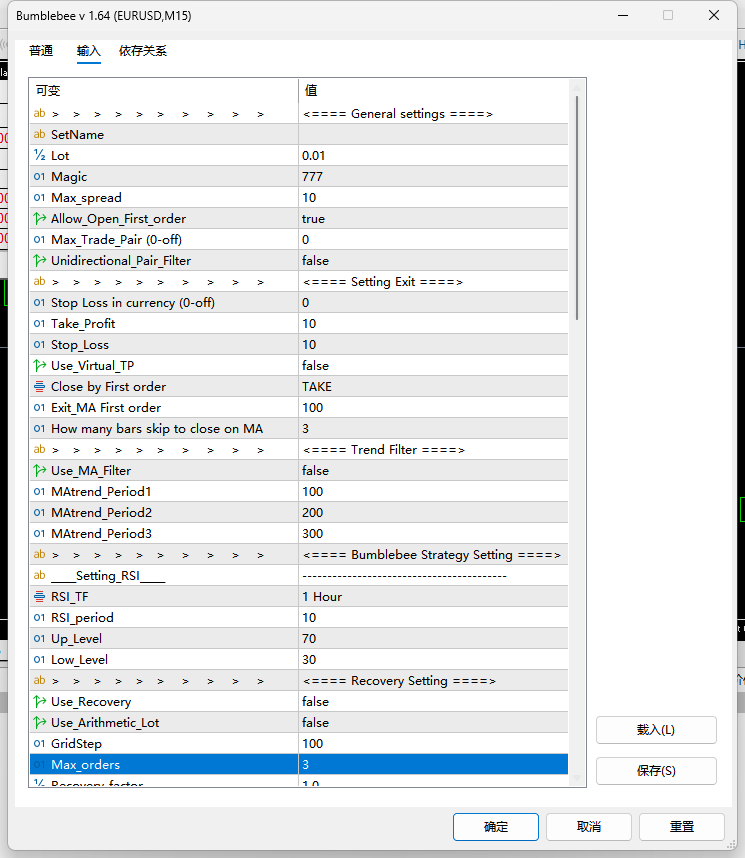
Task: Click the 确定 button
Action: [496, 827]
